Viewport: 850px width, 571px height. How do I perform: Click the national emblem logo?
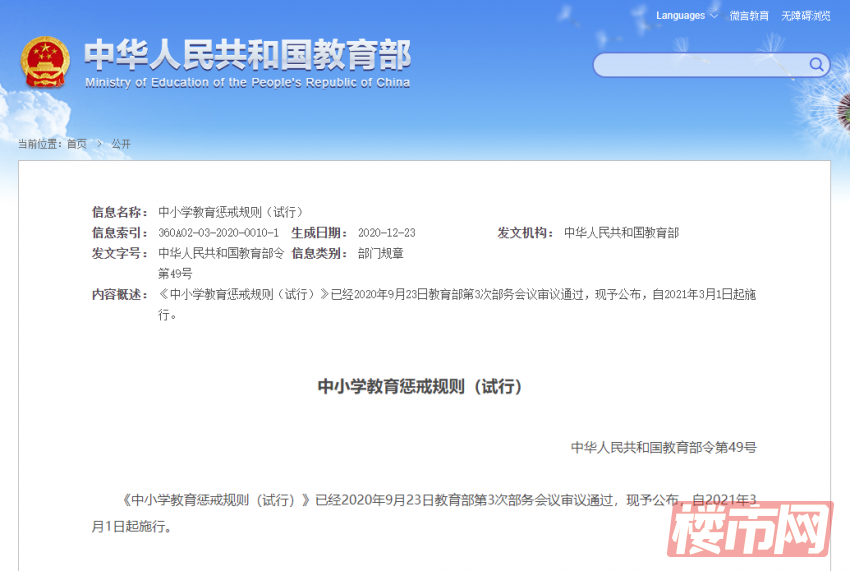click(46, 62)
